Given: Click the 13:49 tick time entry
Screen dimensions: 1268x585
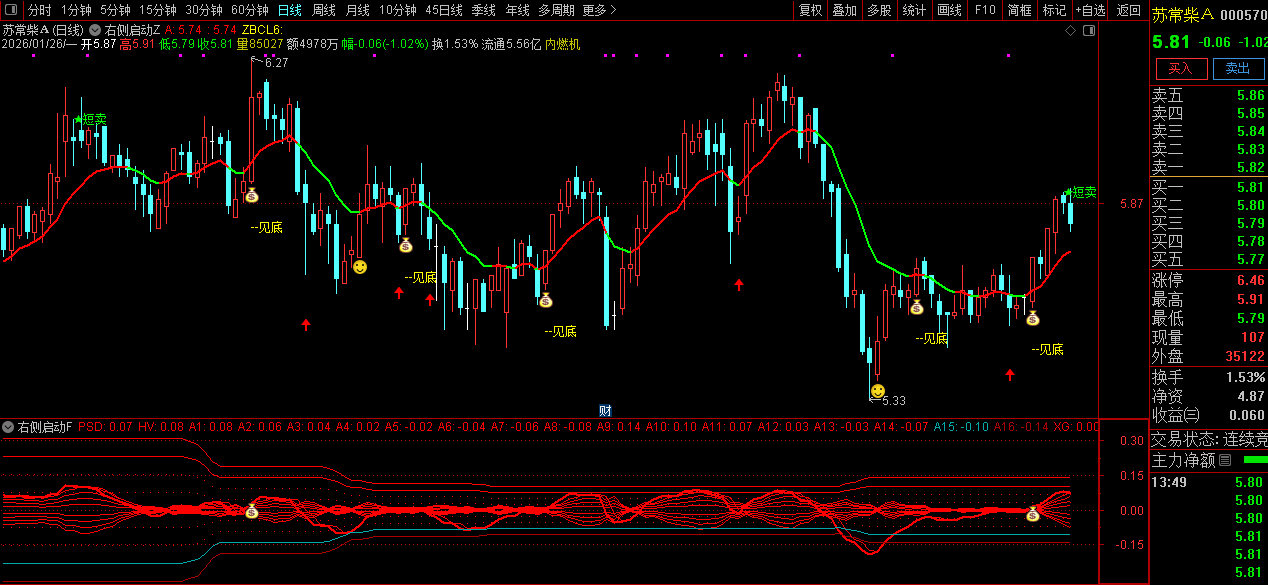Looking at the screenshot, I should (x=1168, y=483).
